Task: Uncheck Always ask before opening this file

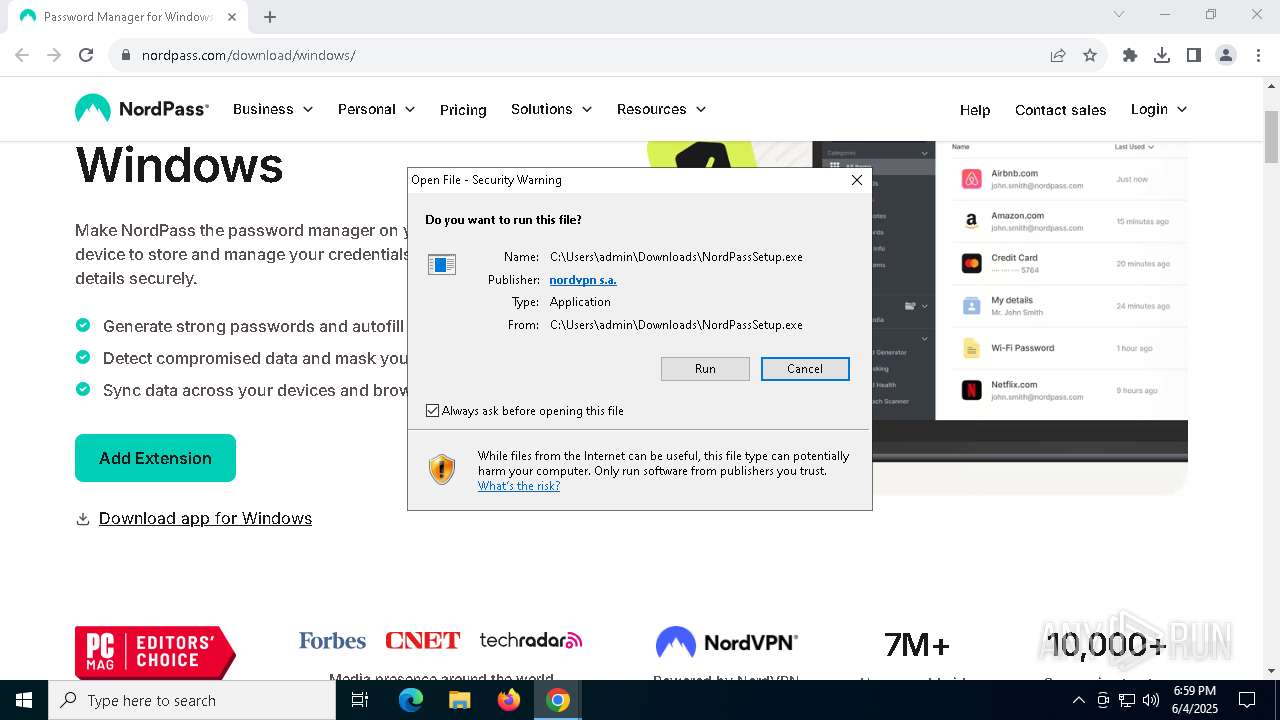Action: (x=433, y=411)
